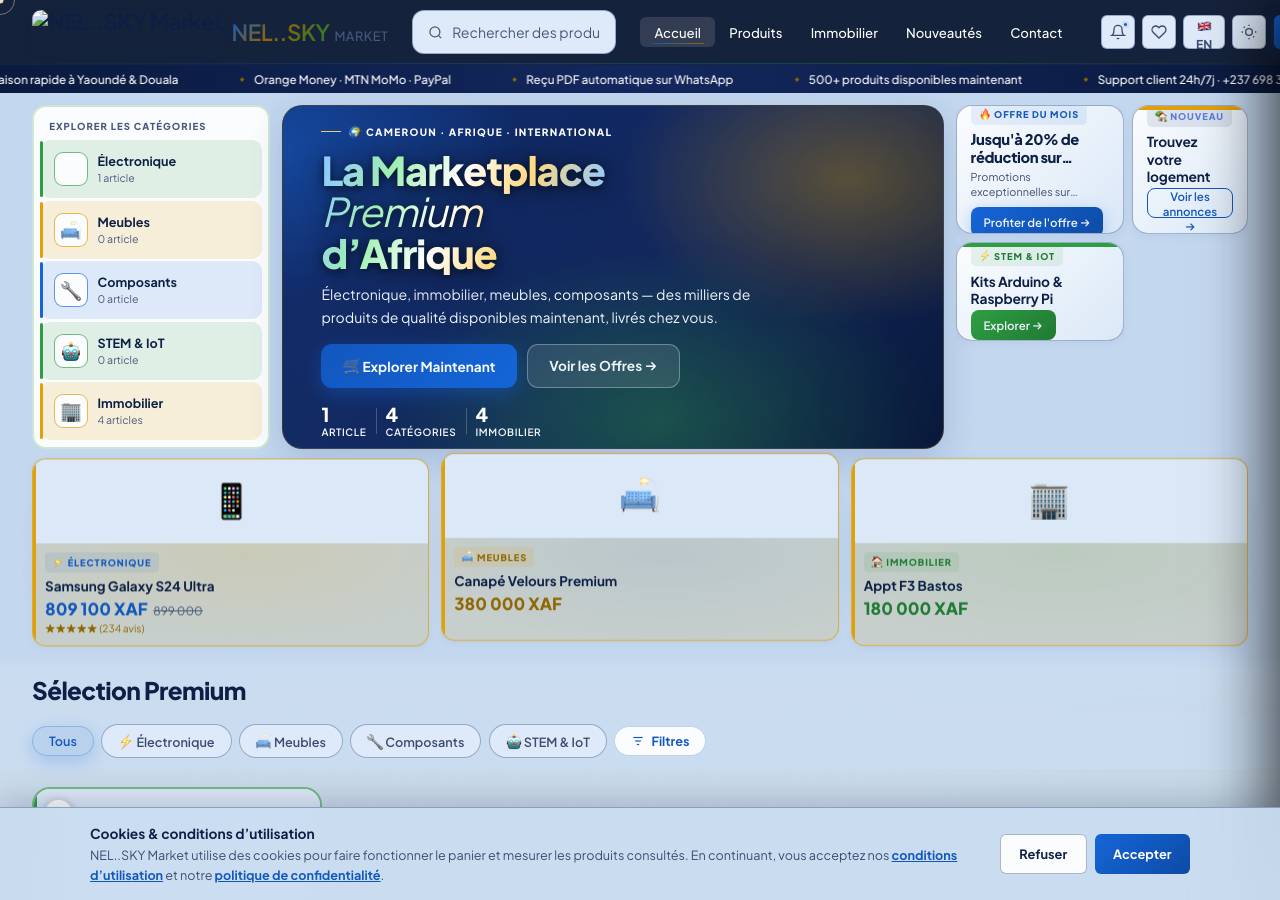Click the Immobilier building icon in sidebar
Viewport: 1280px width, 900px height.
coord(71,411)
